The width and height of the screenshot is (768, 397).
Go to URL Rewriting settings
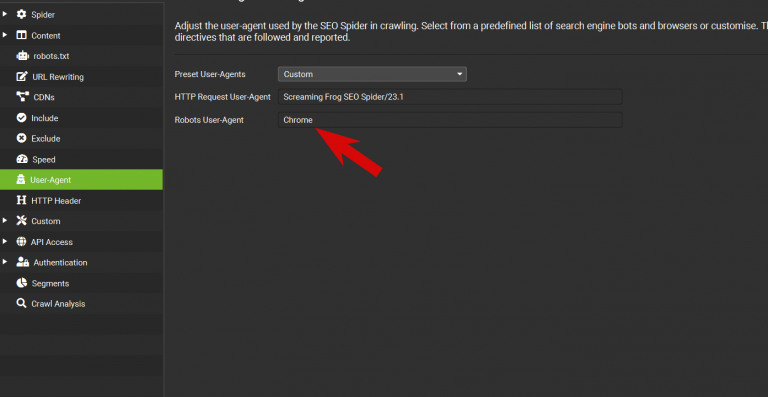point(58,77)
